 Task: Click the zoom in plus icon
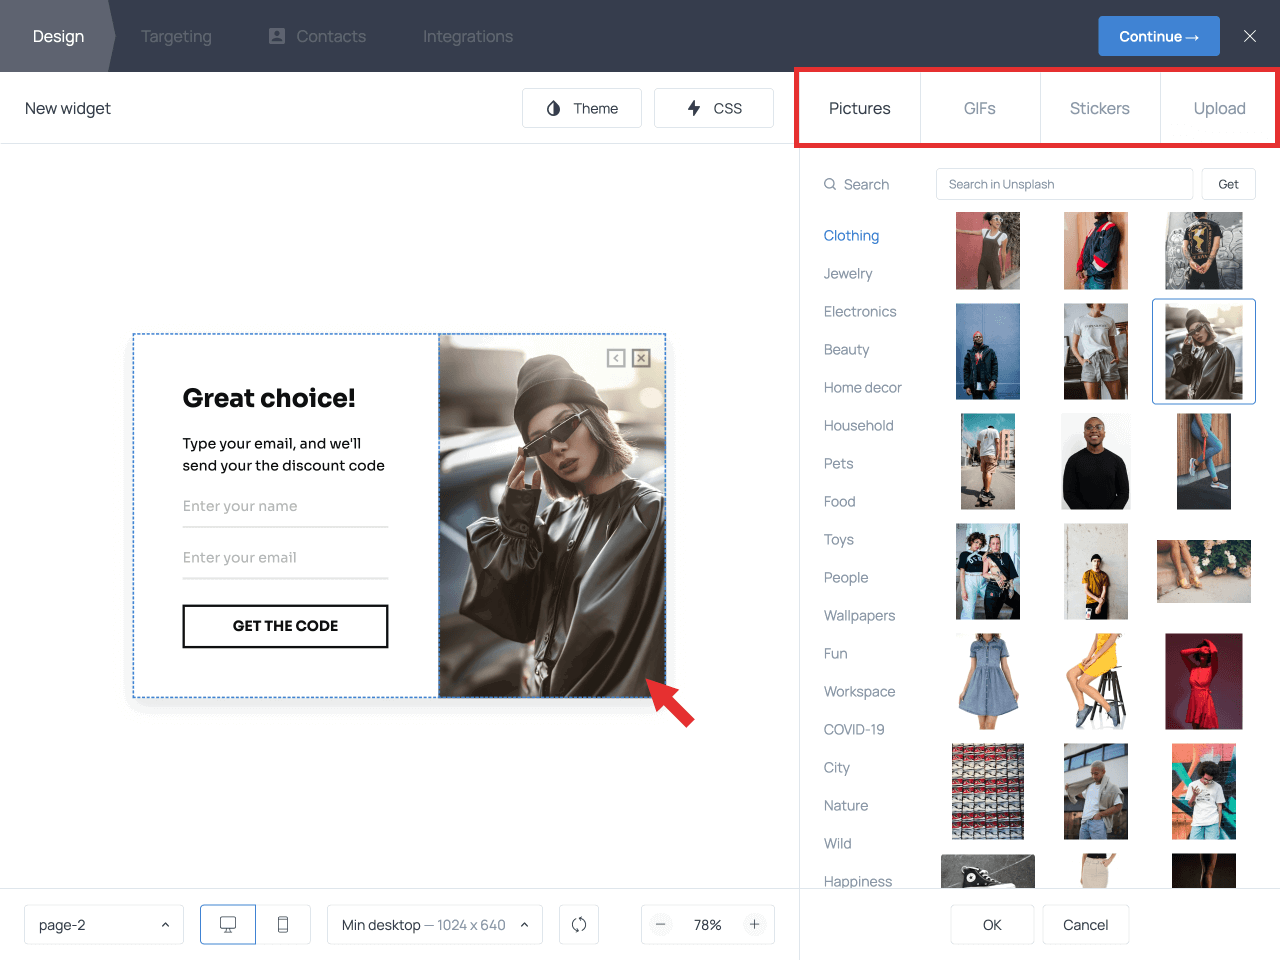755,925
